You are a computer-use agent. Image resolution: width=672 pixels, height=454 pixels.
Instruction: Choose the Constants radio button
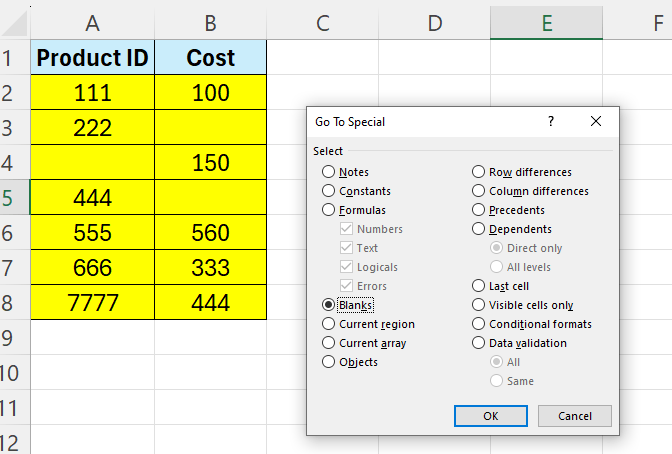click(328, 191)
